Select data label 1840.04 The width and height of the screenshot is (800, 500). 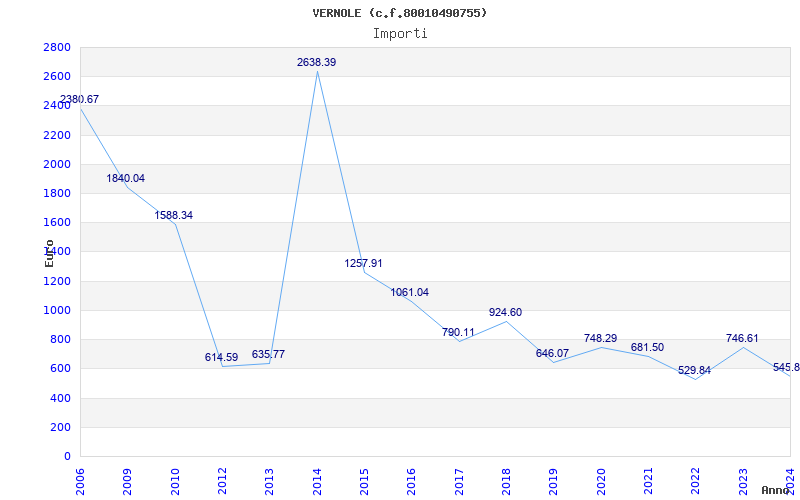[126, 179]
